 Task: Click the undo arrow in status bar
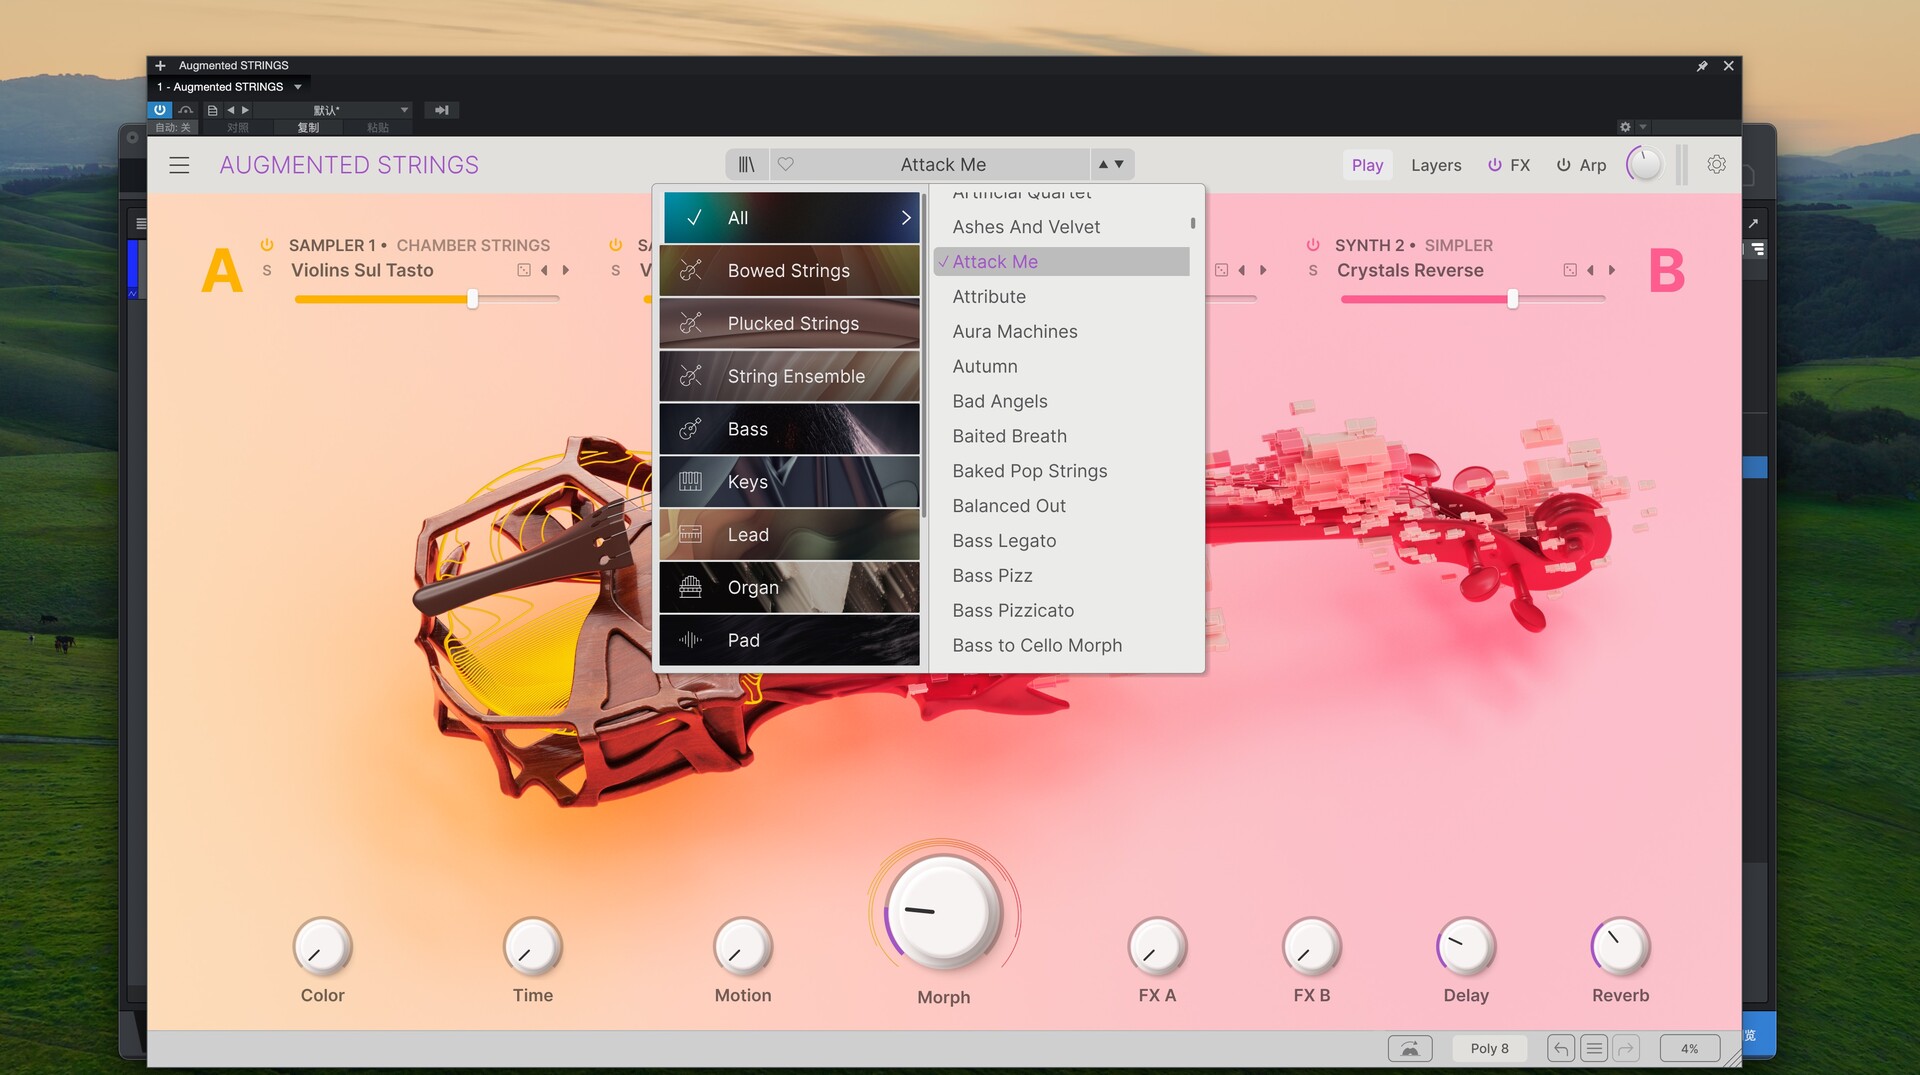coord(1561,1048)
